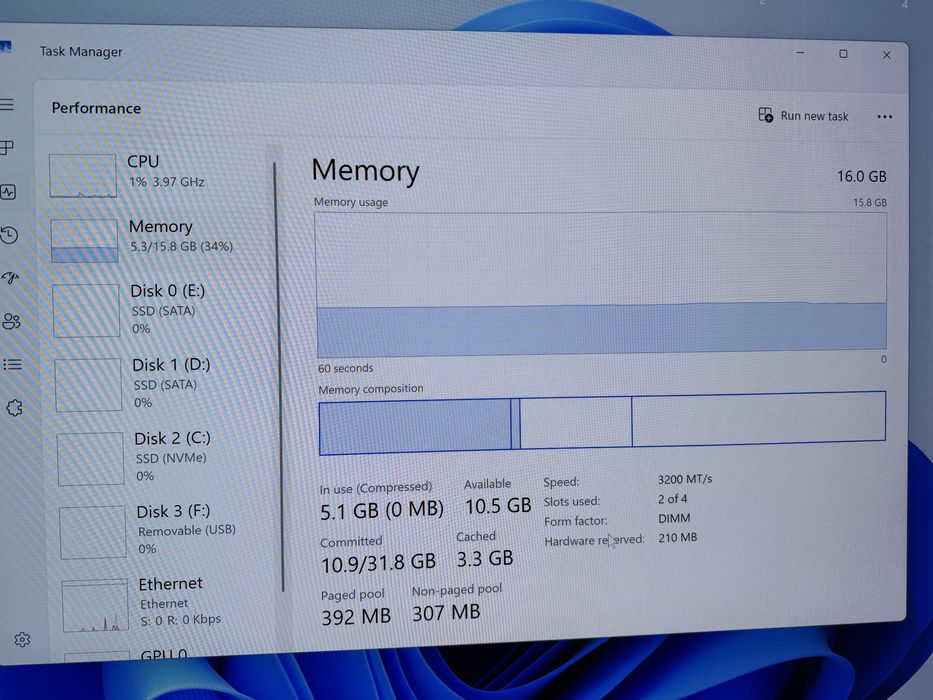The height and width of the screenshot is (700, 933).
Task: Open the App history icon
Action: coord(9,235)
